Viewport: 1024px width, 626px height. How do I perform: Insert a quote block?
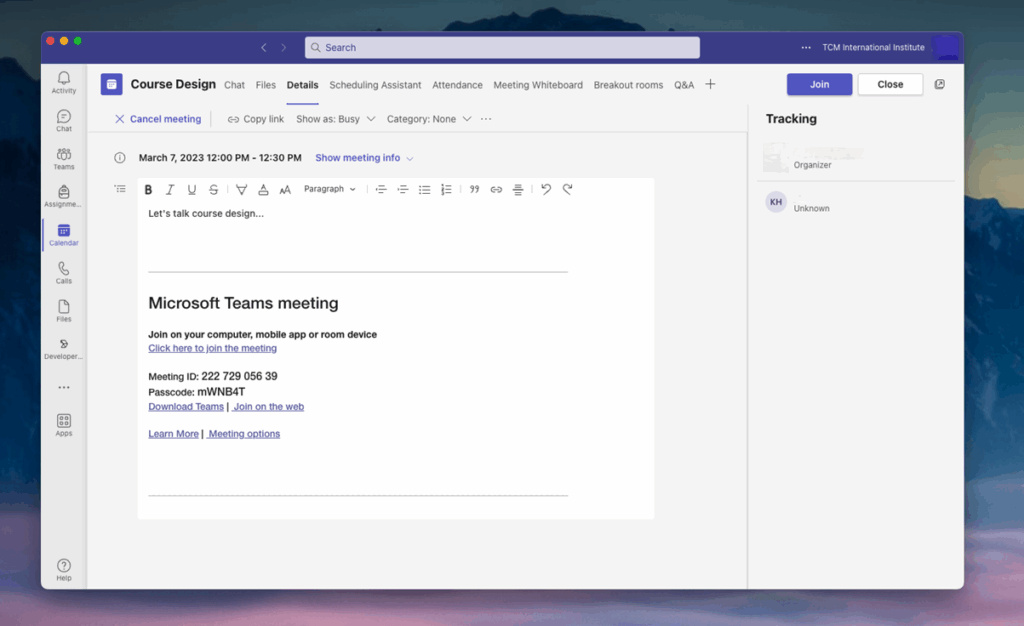(x=474, y=189)
